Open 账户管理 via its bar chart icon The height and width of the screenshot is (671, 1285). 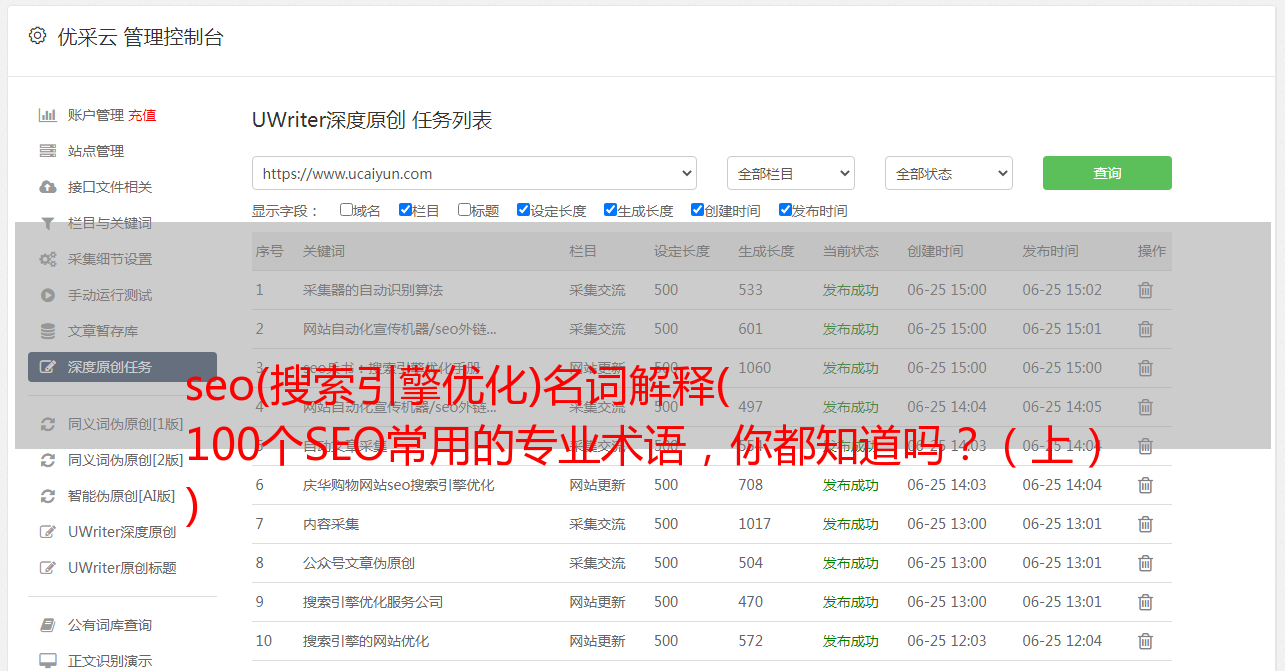(x=47, y=115)
